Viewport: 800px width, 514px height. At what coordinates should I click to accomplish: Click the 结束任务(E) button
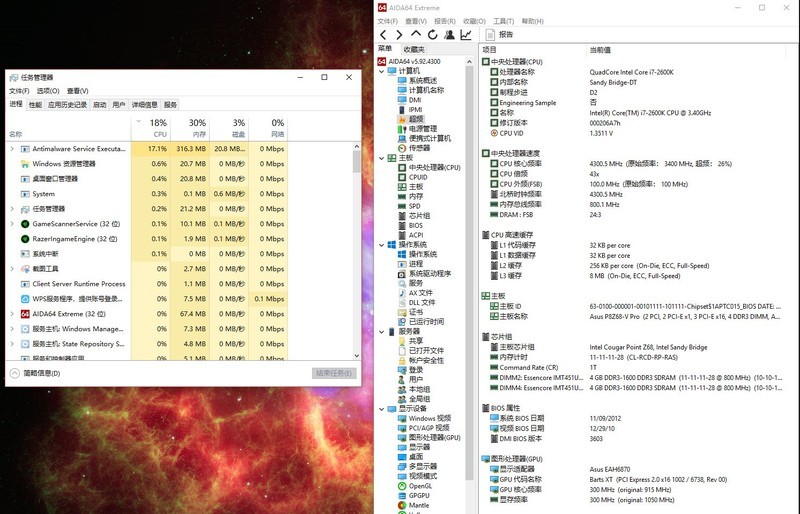334,373
